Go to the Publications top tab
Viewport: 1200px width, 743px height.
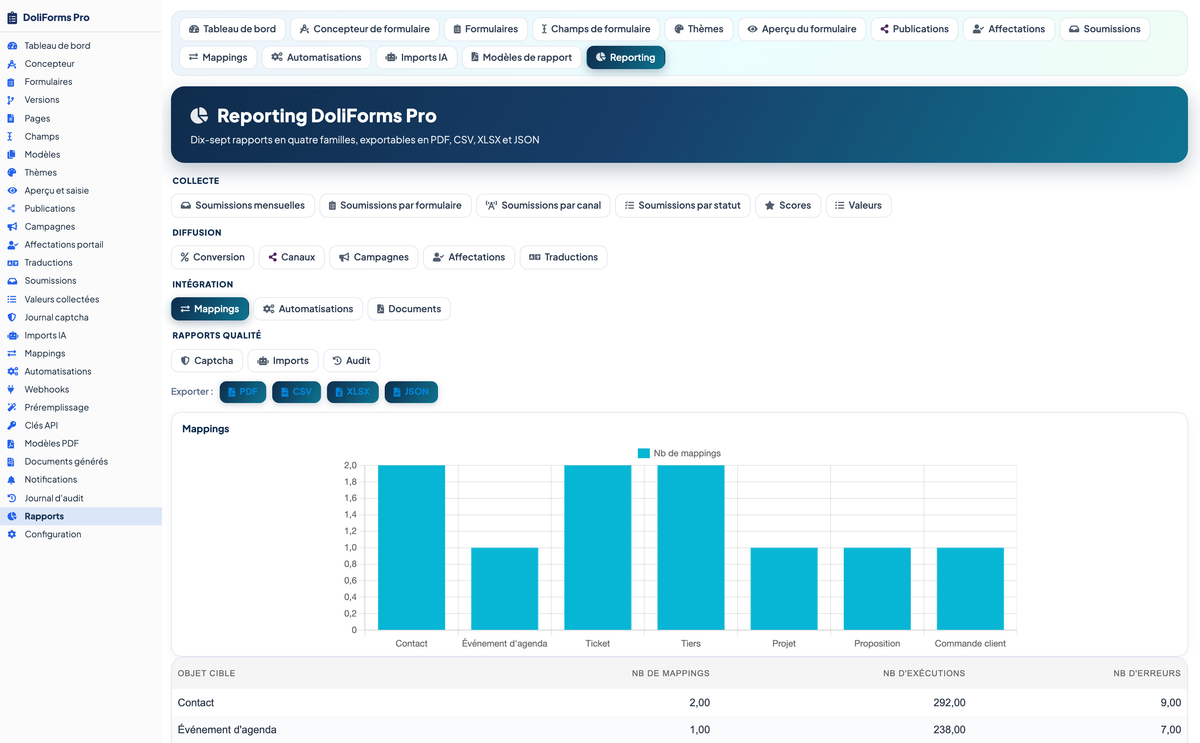915,29
